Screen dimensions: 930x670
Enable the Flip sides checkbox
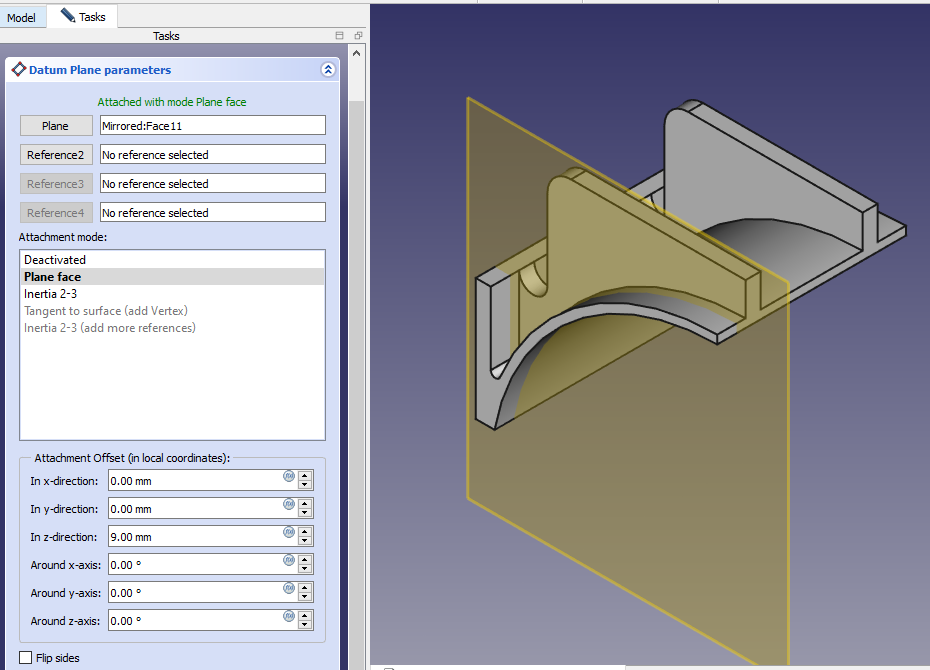[x=26, y=658]
